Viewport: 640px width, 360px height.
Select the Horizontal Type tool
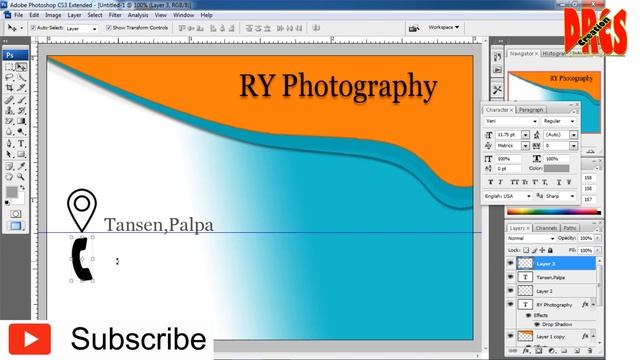(x=21, y=143)
